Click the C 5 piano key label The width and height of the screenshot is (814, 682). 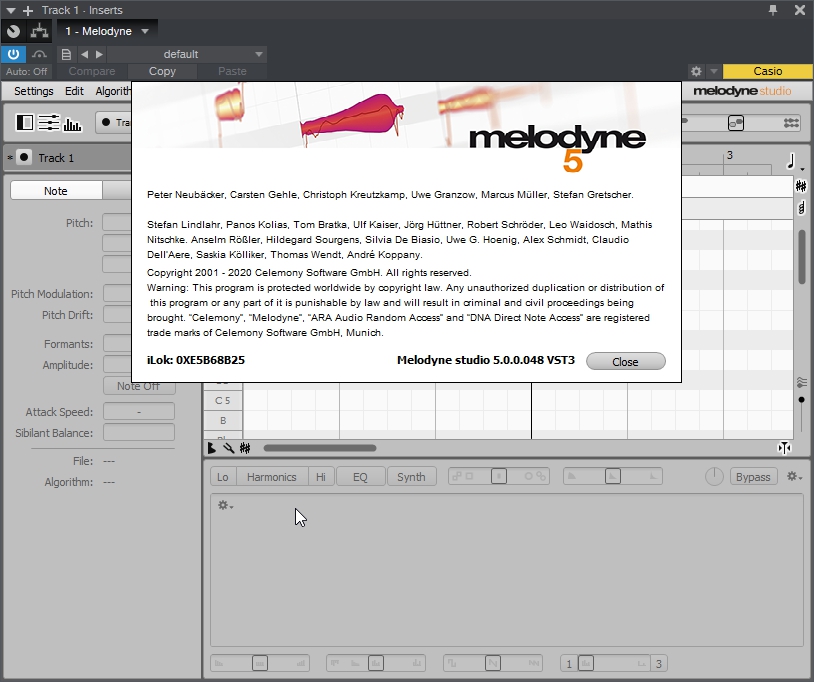[x=223, y=401]
